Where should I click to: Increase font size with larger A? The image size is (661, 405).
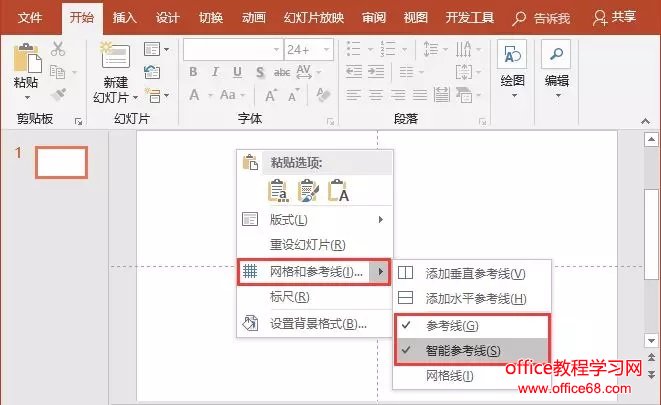(x=271, y=96)
